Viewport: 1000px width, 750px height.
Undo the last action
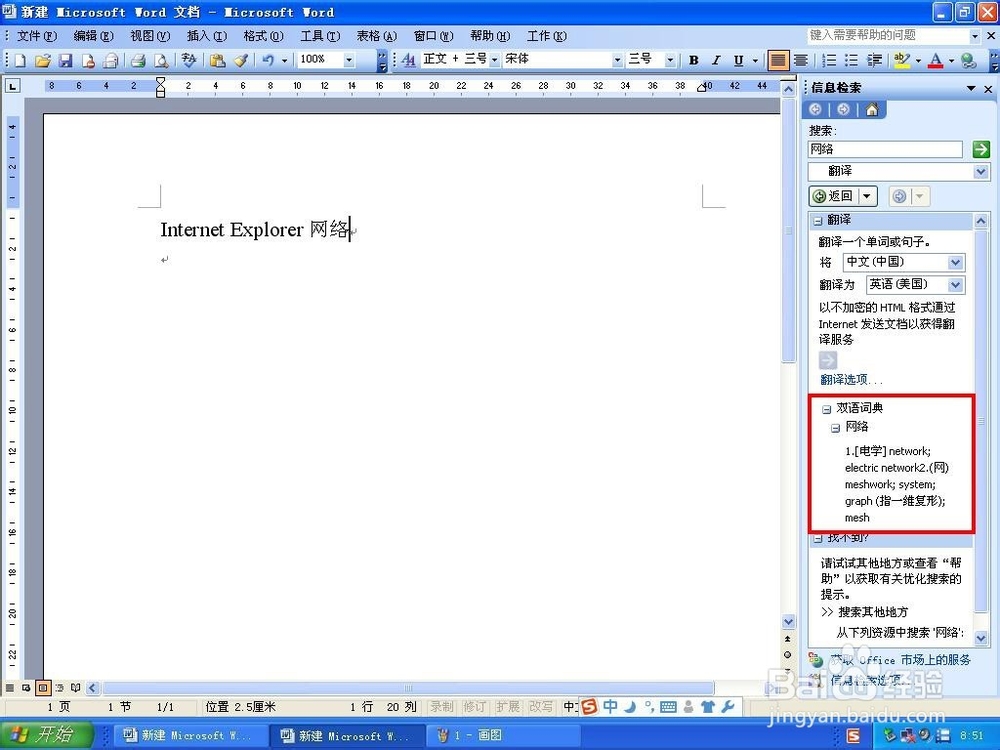[268, 61]
